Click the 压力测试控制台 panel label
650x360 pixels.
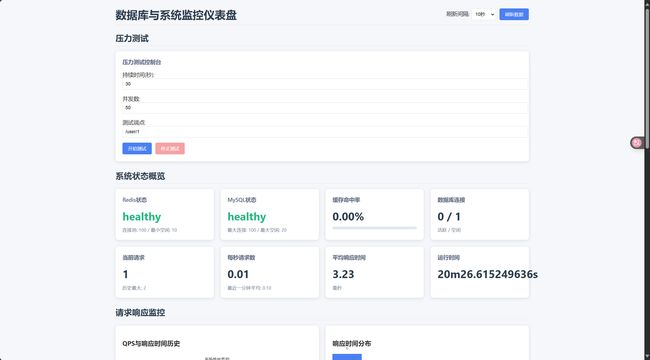click(x=142, y=62)
